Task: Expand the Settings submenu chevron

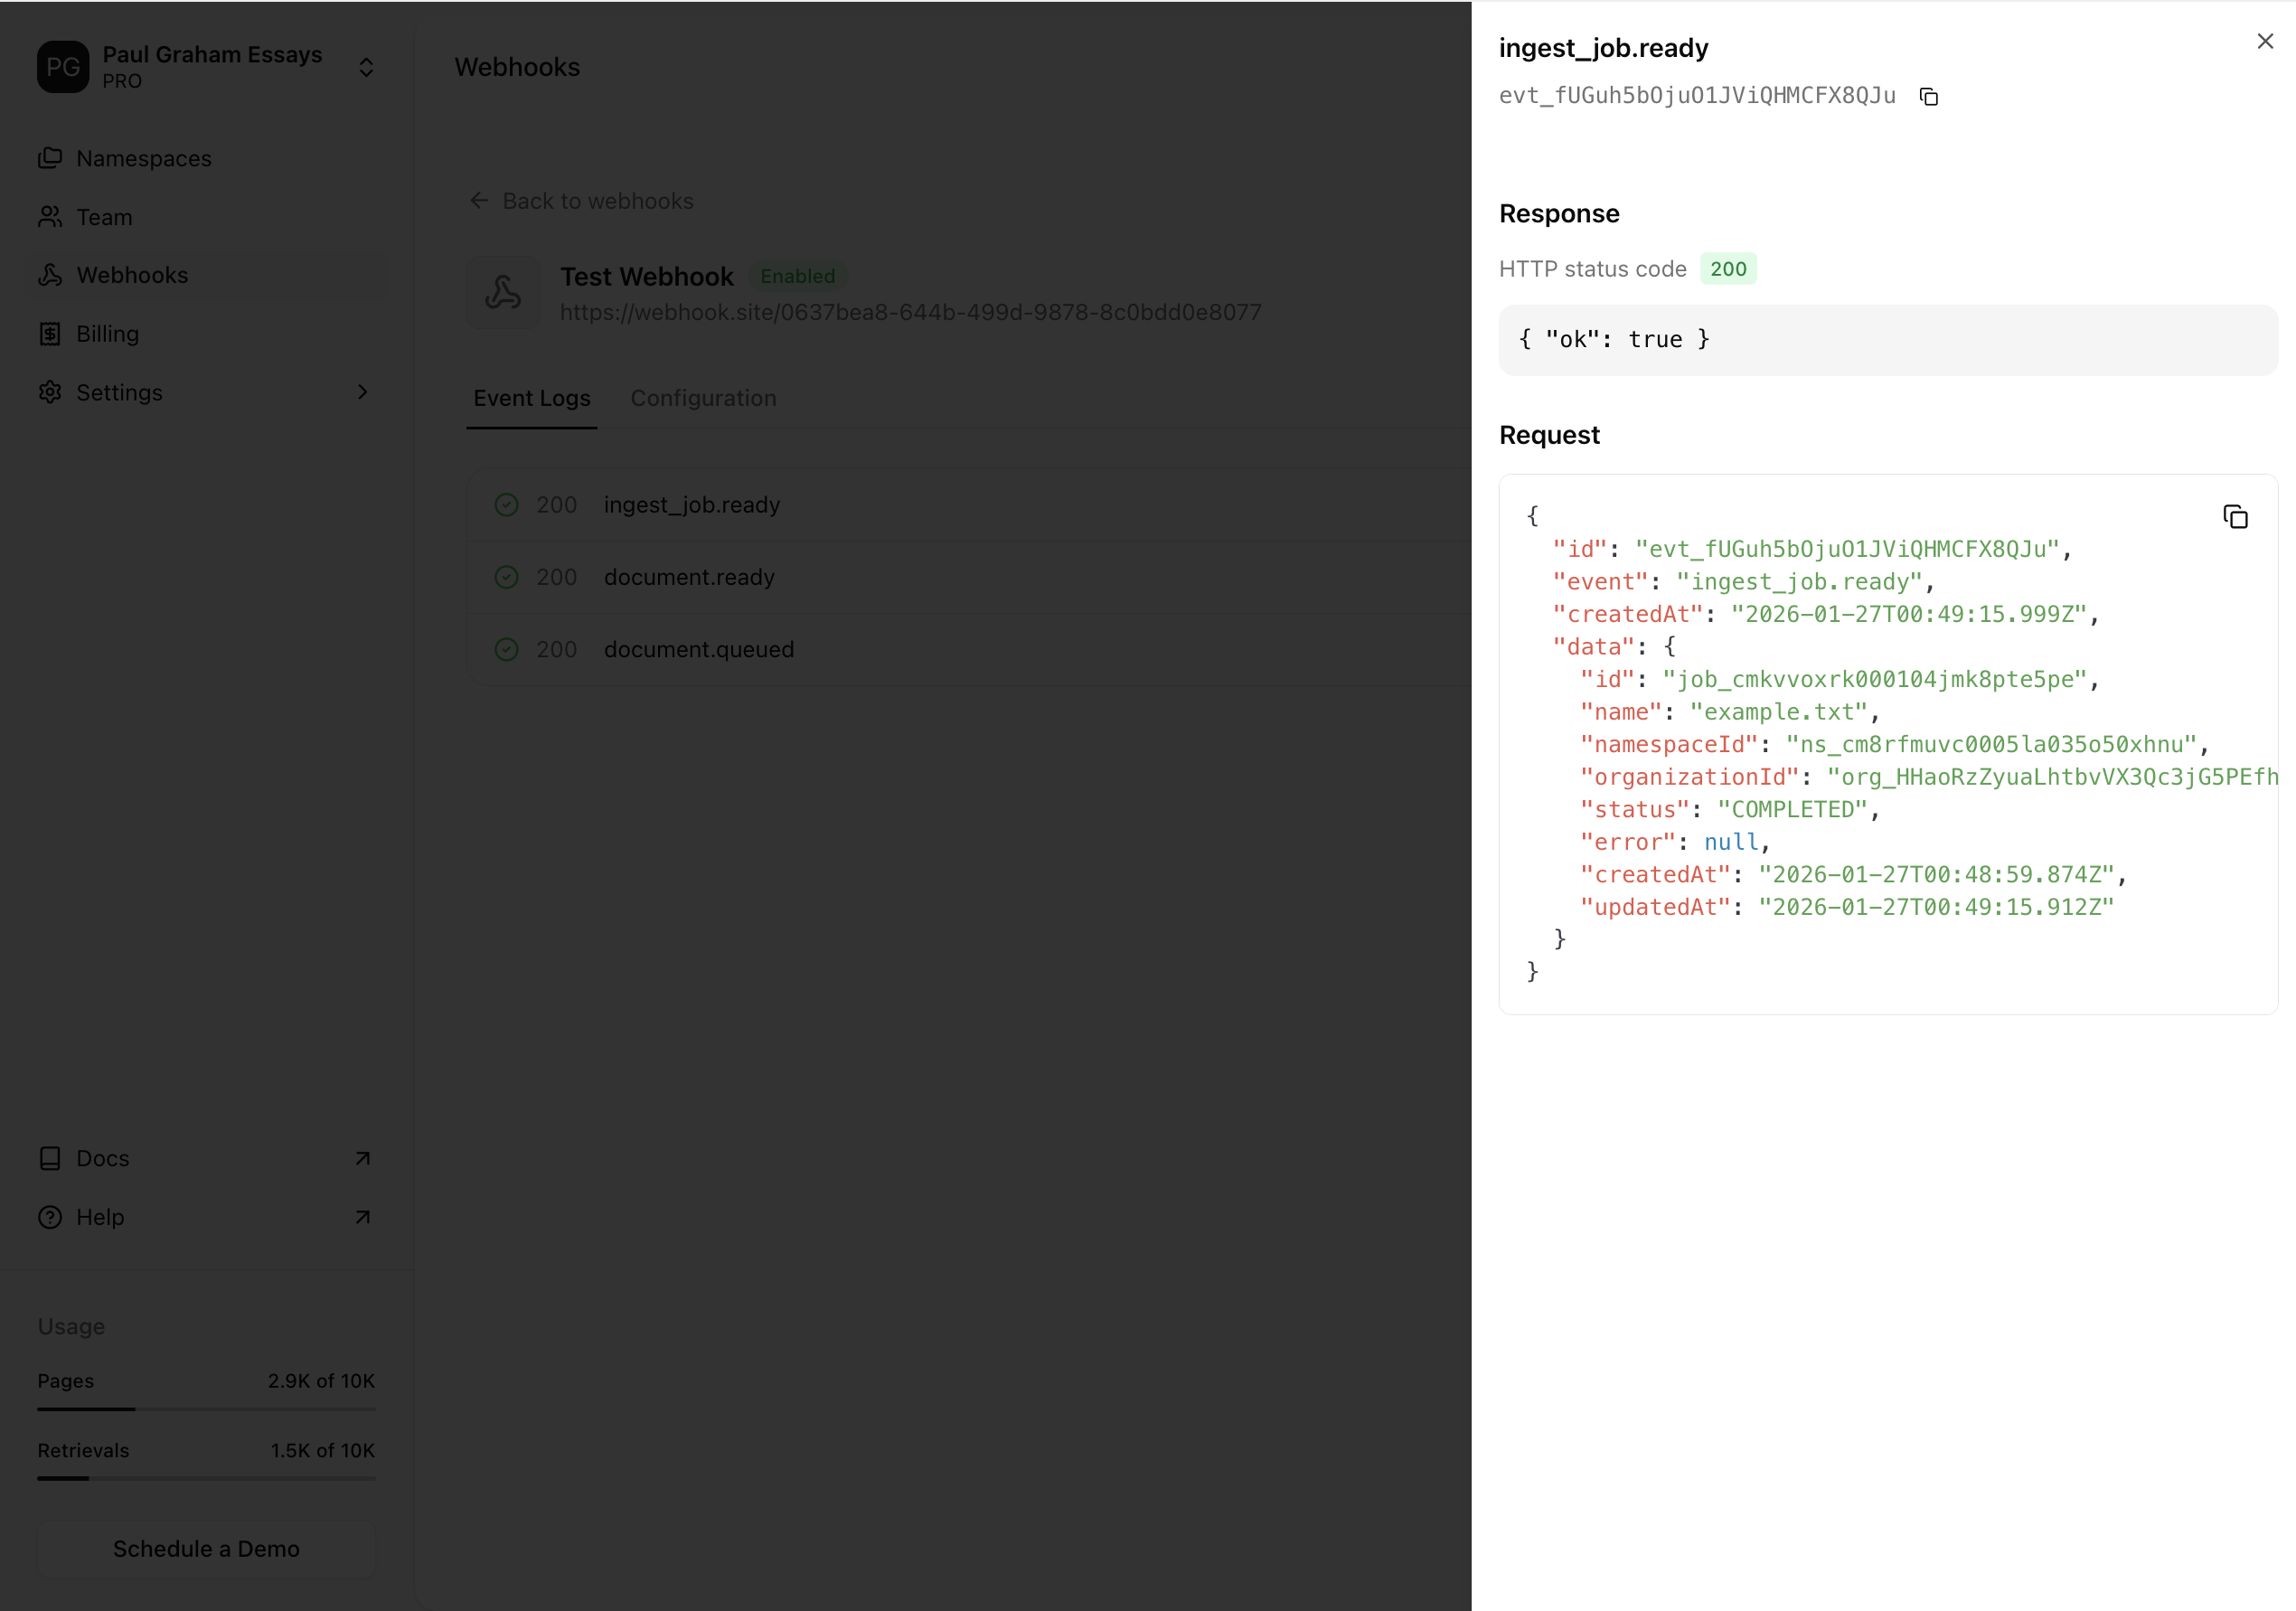Action: (x=362, y=392)
